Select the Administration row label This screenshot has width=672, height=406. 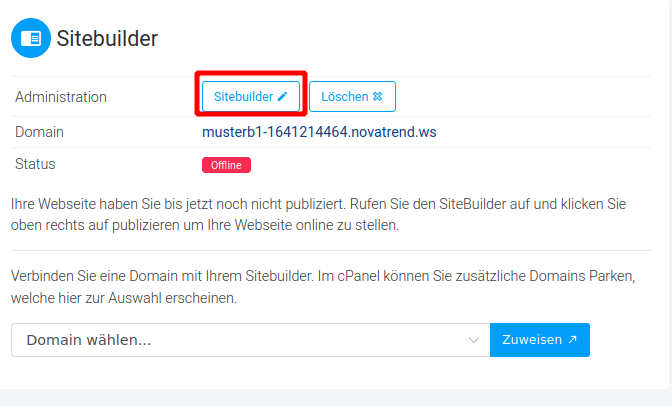[x=61, y=97]
